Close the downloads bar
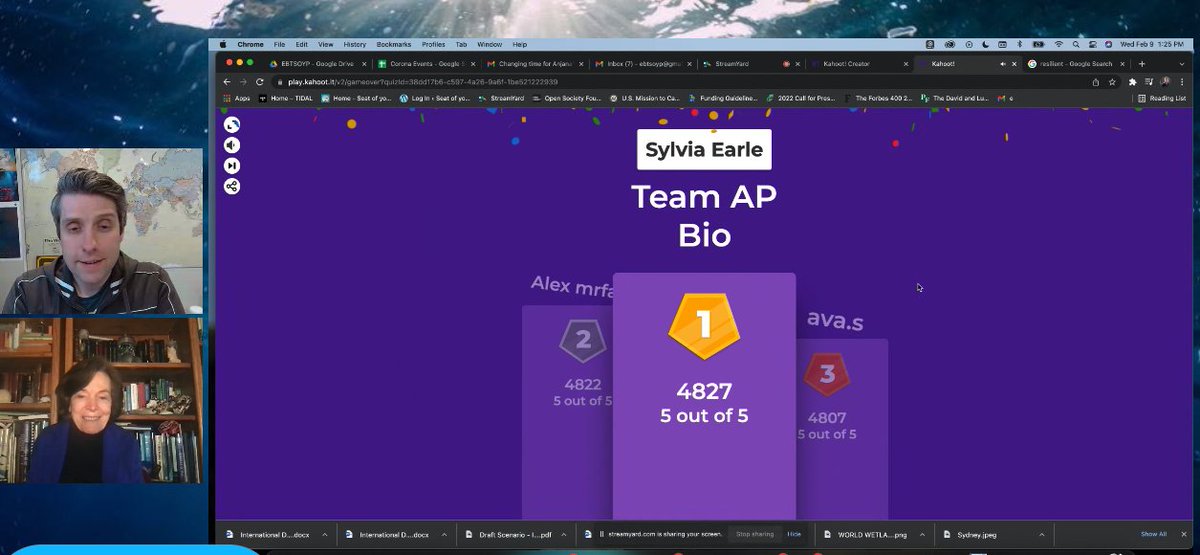 (x=1183, y=535)
